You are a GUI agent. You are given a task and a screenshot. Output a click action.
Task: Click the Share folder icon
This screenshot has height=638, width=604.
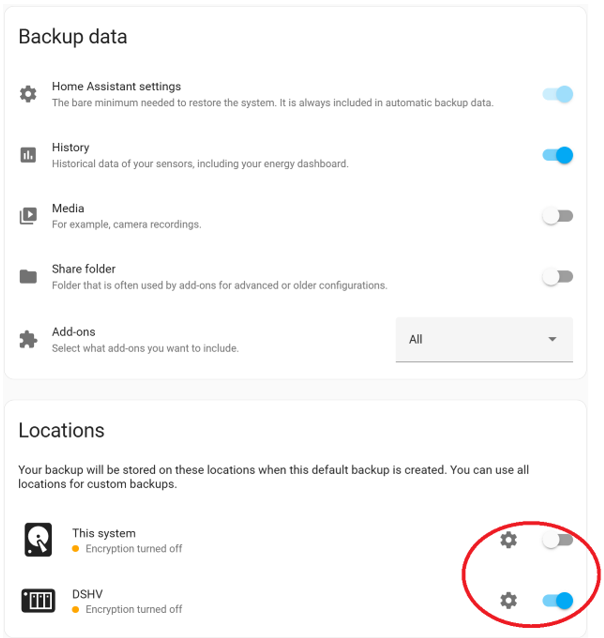pos(28,277)
